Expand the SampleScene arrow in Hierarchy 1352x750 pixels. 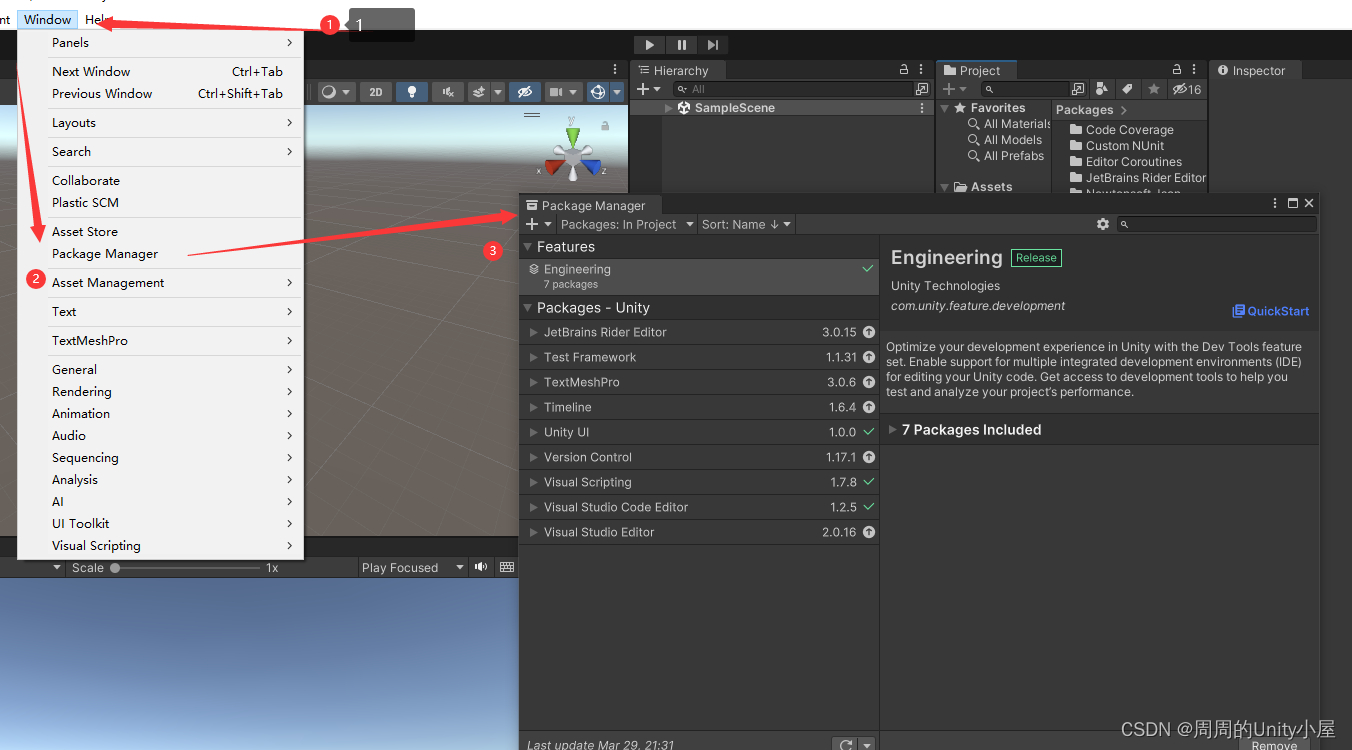[669, 108]
